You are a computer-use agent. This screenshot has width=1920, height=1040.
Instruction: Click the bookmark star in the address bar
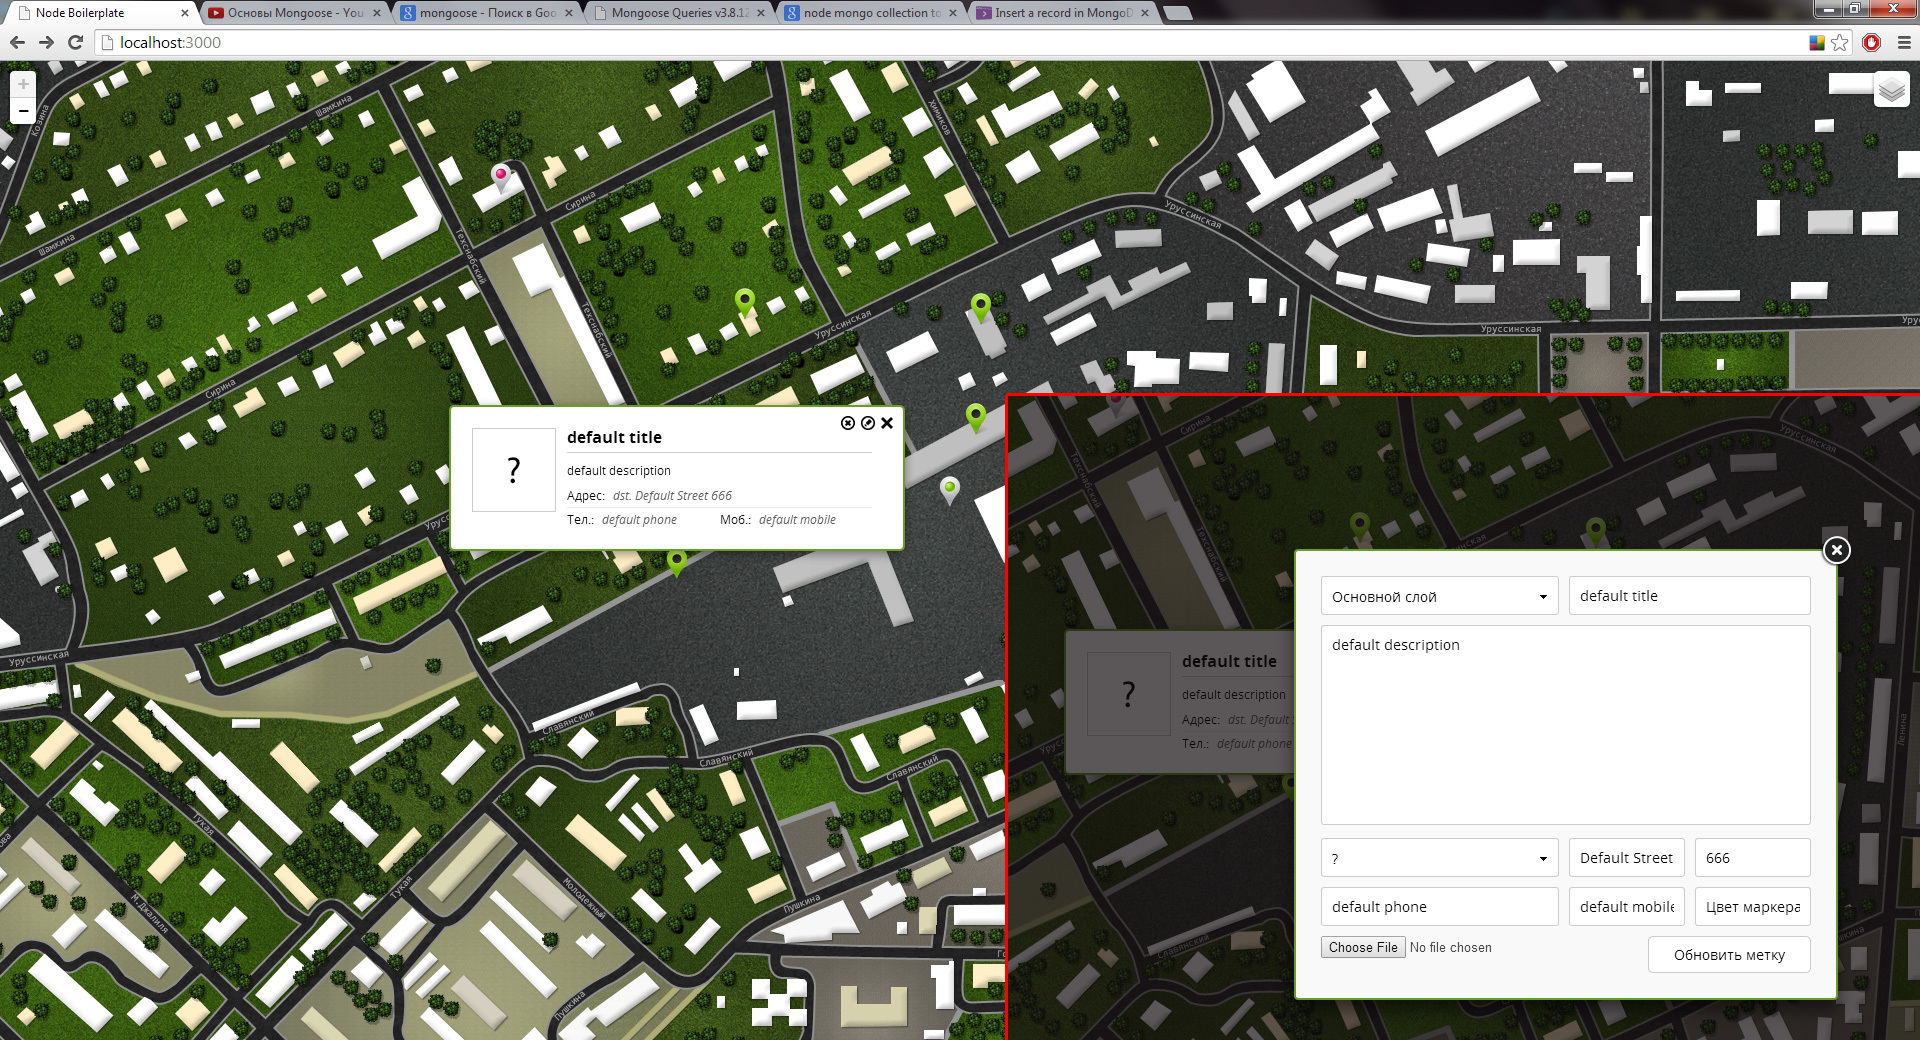1840,43
